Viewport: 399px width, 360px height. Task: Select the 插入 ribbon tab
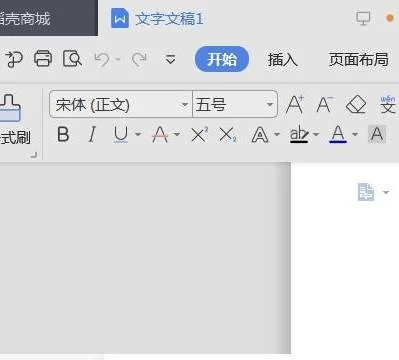[282, 60]
